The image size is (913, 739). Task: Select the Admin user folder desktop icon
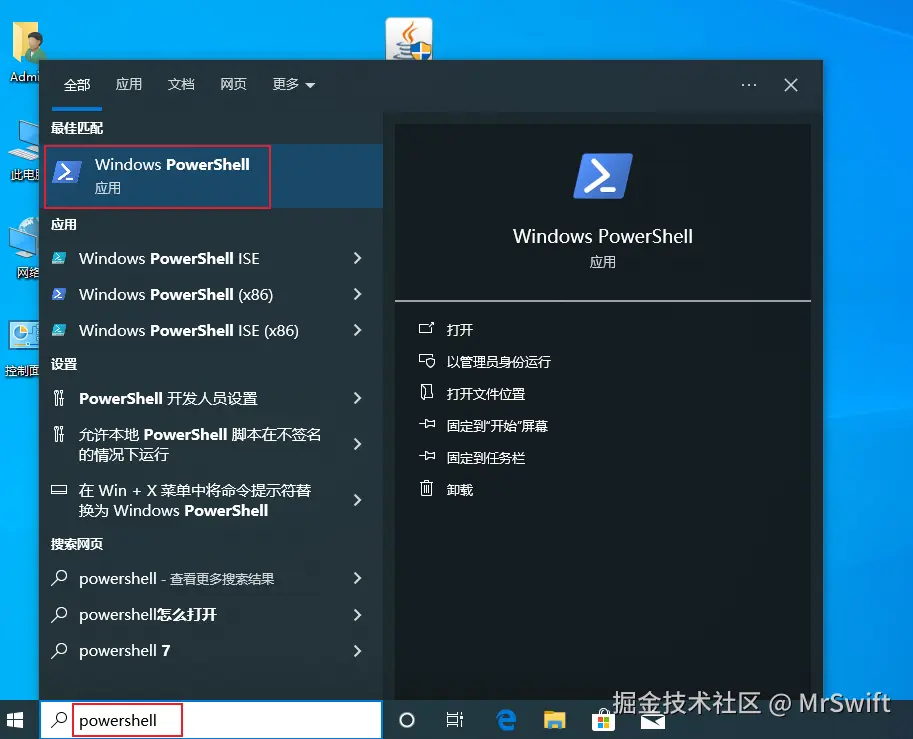23,52
